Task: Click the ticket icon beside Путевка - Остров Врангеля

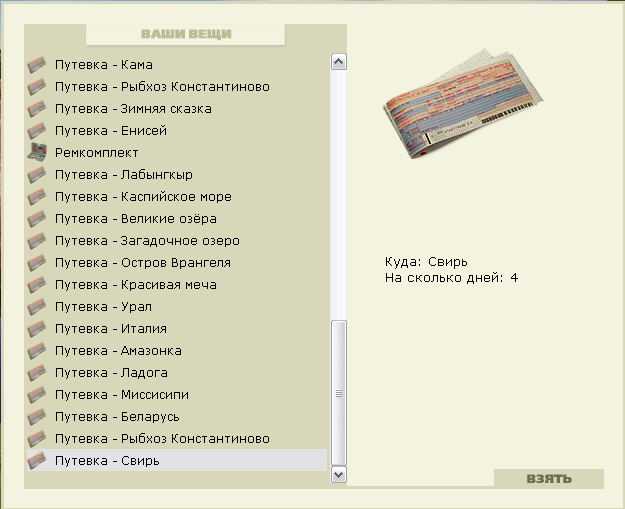Action: tap(37, 262)
